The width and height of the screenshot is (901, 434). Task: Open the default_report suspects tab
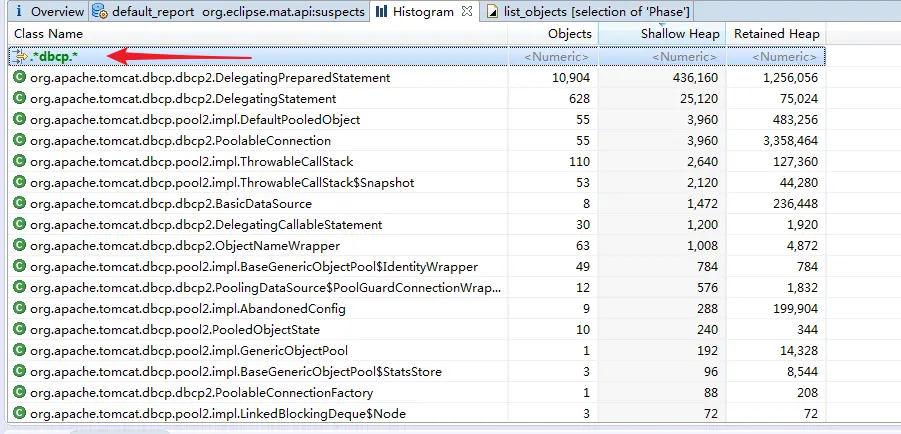click(229, 11)
